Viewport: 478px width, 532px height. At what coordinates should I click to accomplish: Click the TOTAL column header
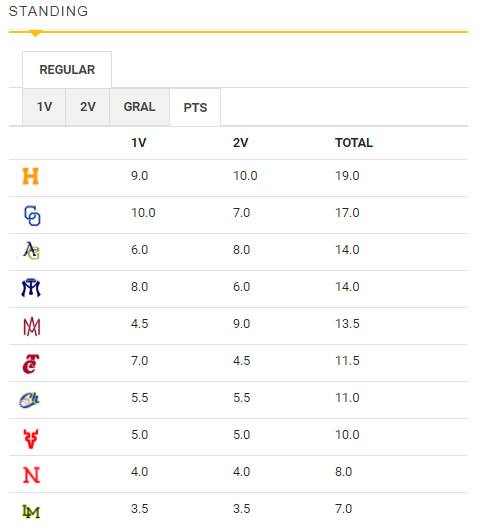point(354,143)
